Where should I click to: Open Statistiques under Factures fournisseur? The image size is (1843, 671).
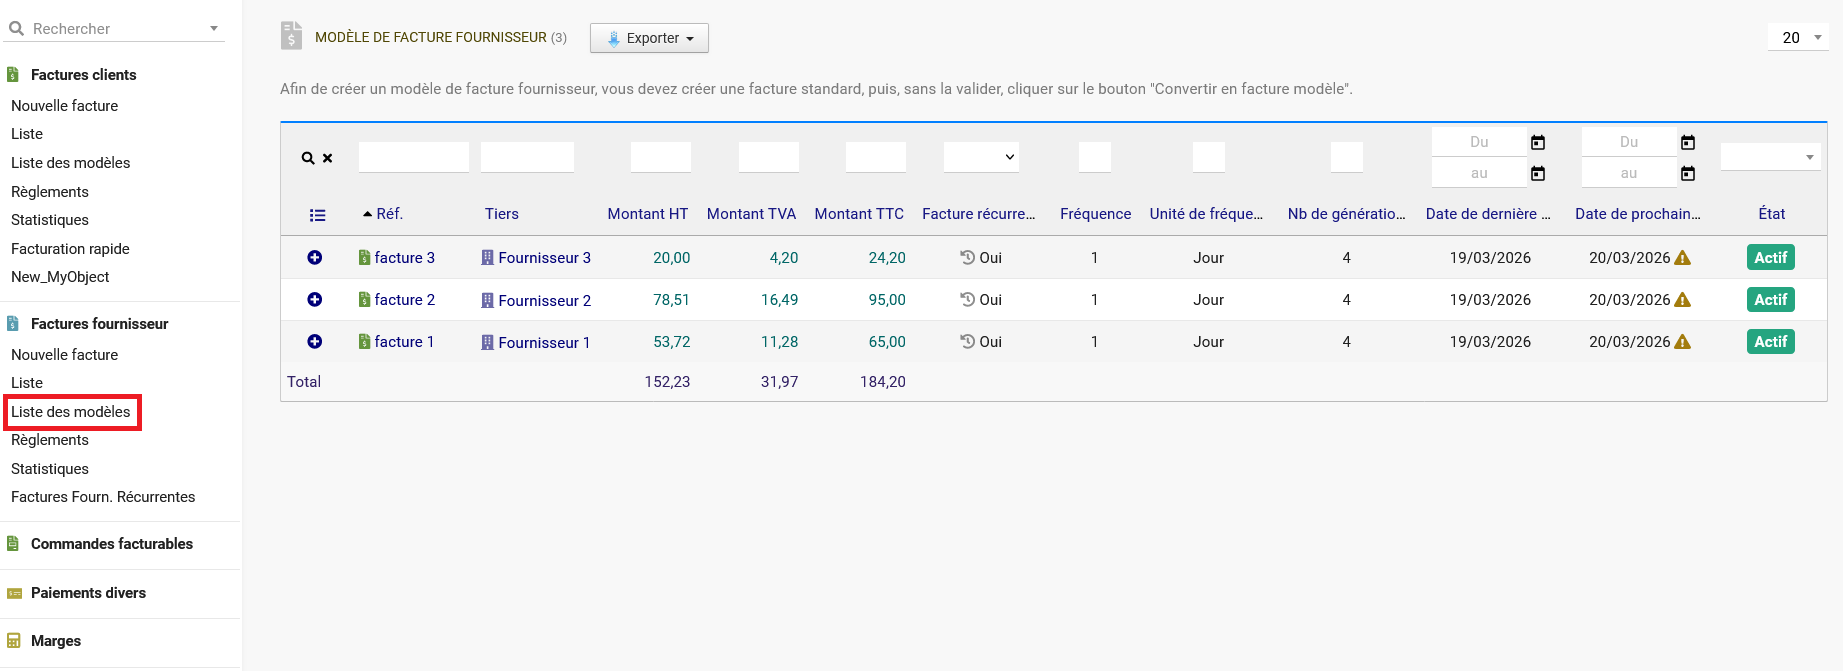(x=50, y=469)
